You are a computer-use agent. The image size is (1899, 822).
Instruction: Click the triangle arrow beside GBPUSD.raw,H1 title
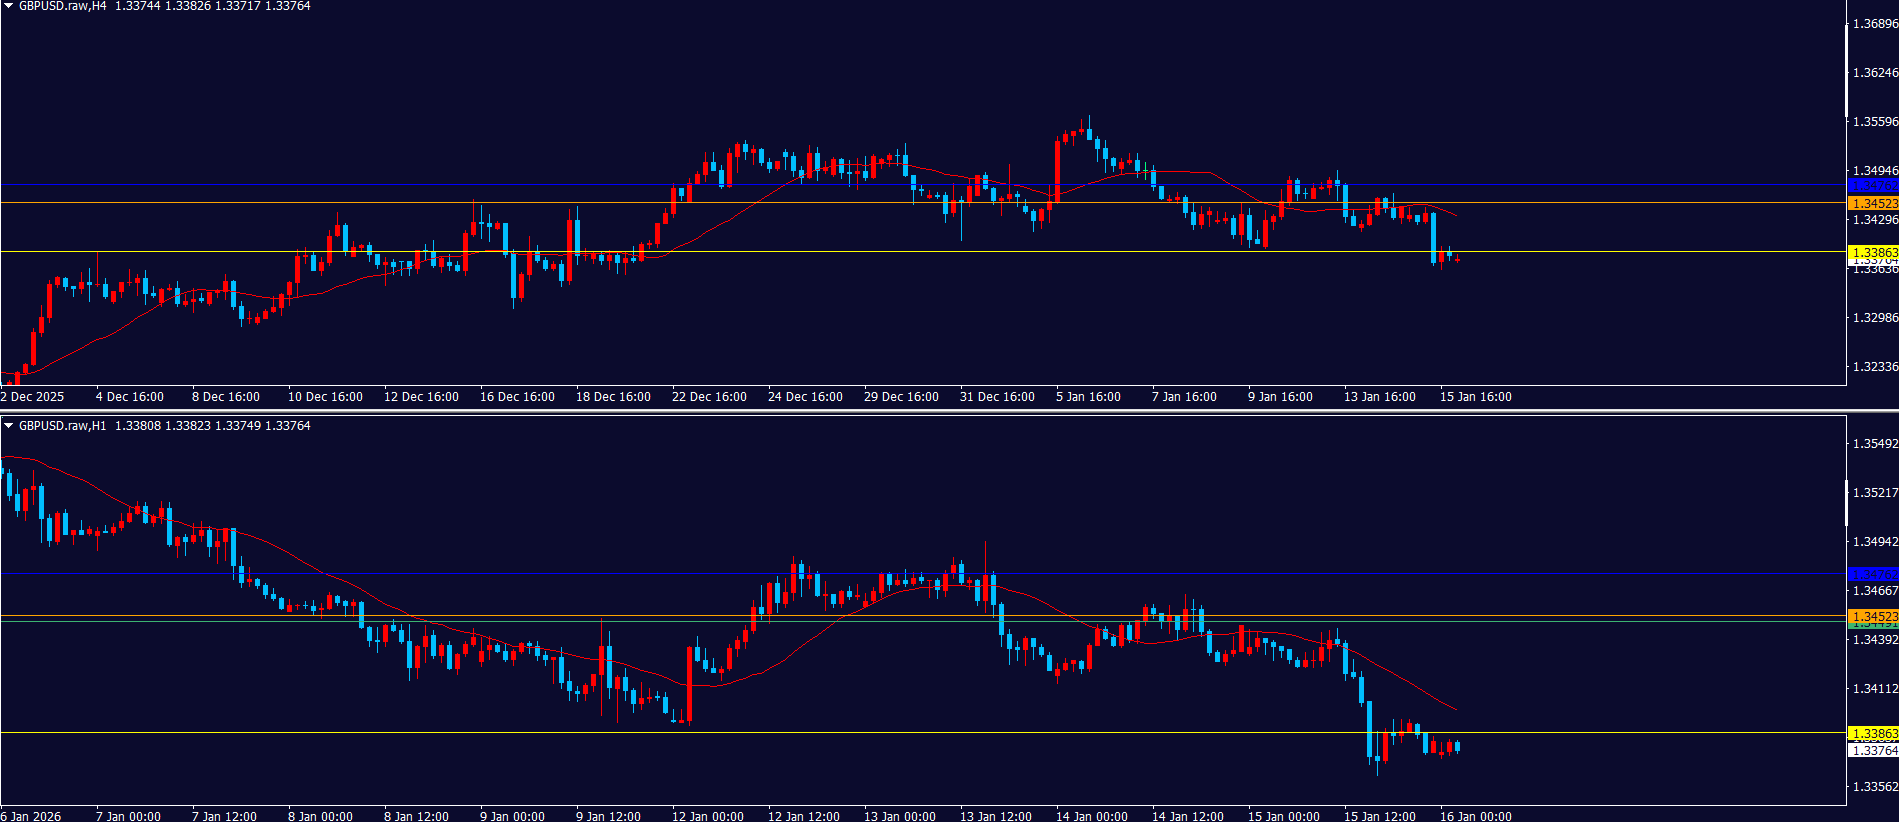click(x=9, y=426)
